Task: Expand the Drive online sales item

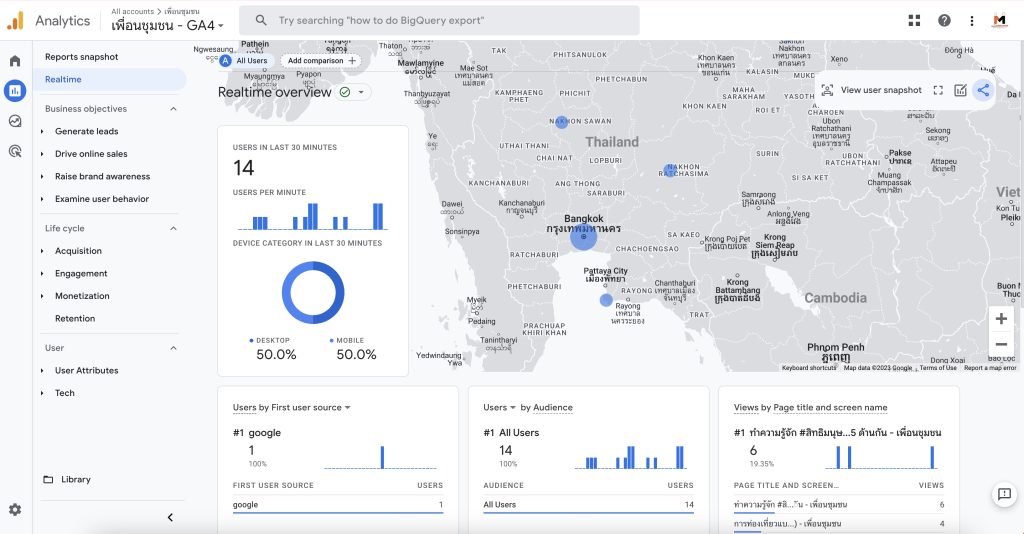Action: pos(42,154)
